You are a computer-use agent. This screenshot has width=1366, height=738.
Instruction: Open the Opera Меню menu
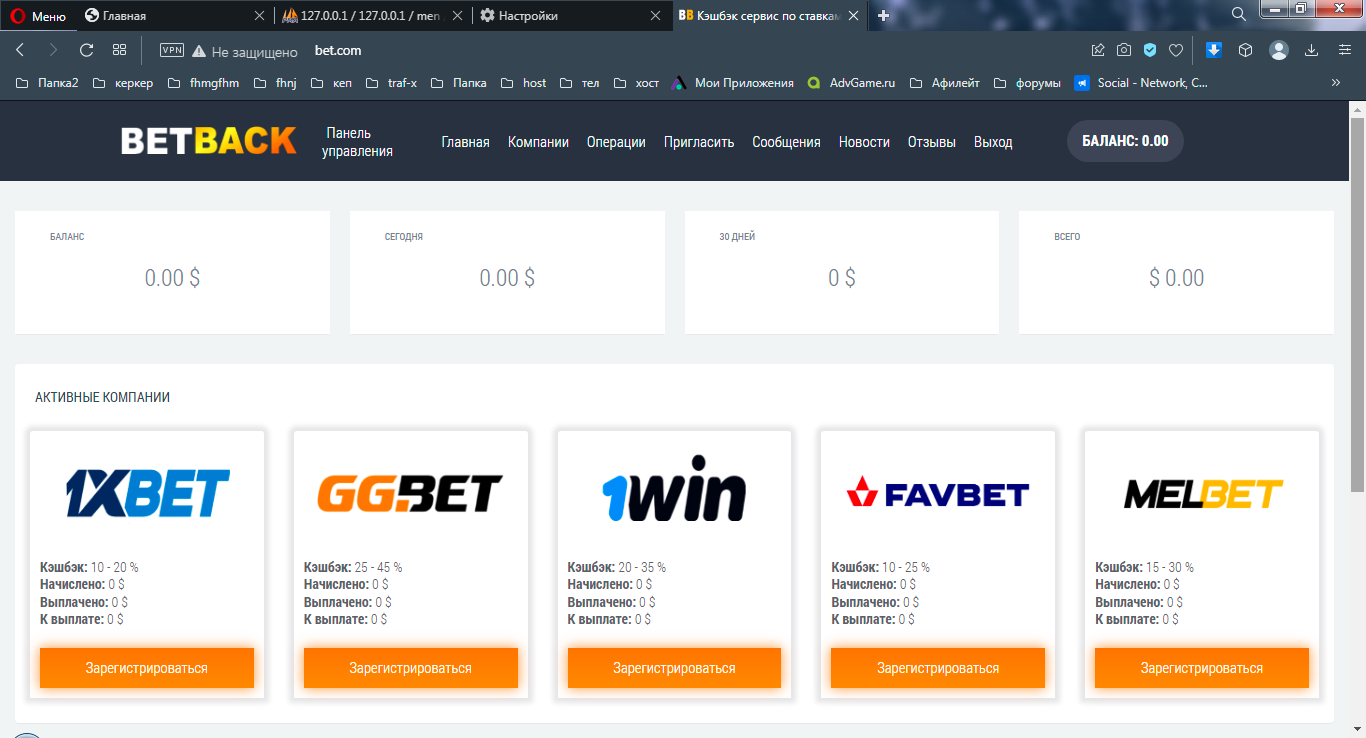(38, 15)
